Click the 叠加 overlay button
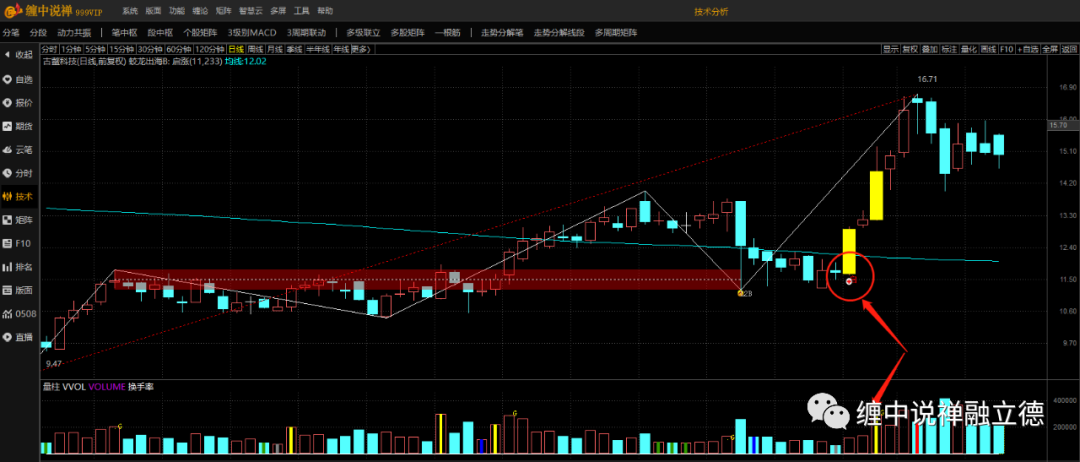 (x=929, y=49)
